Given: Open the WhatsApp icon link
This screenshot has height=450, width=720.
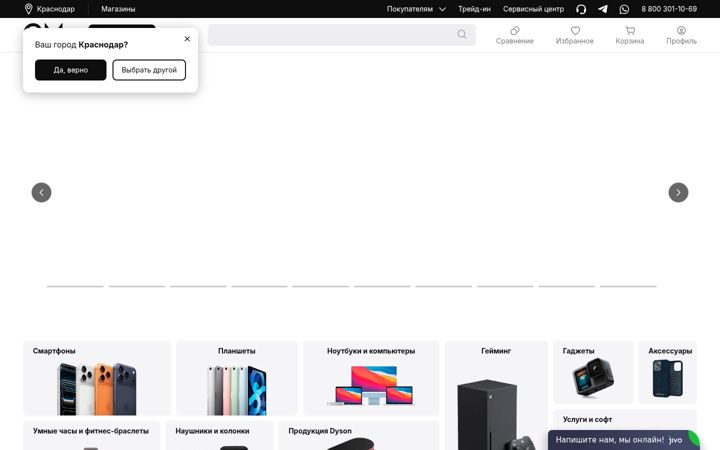Looking at the screenshot, I should point(624,9).
